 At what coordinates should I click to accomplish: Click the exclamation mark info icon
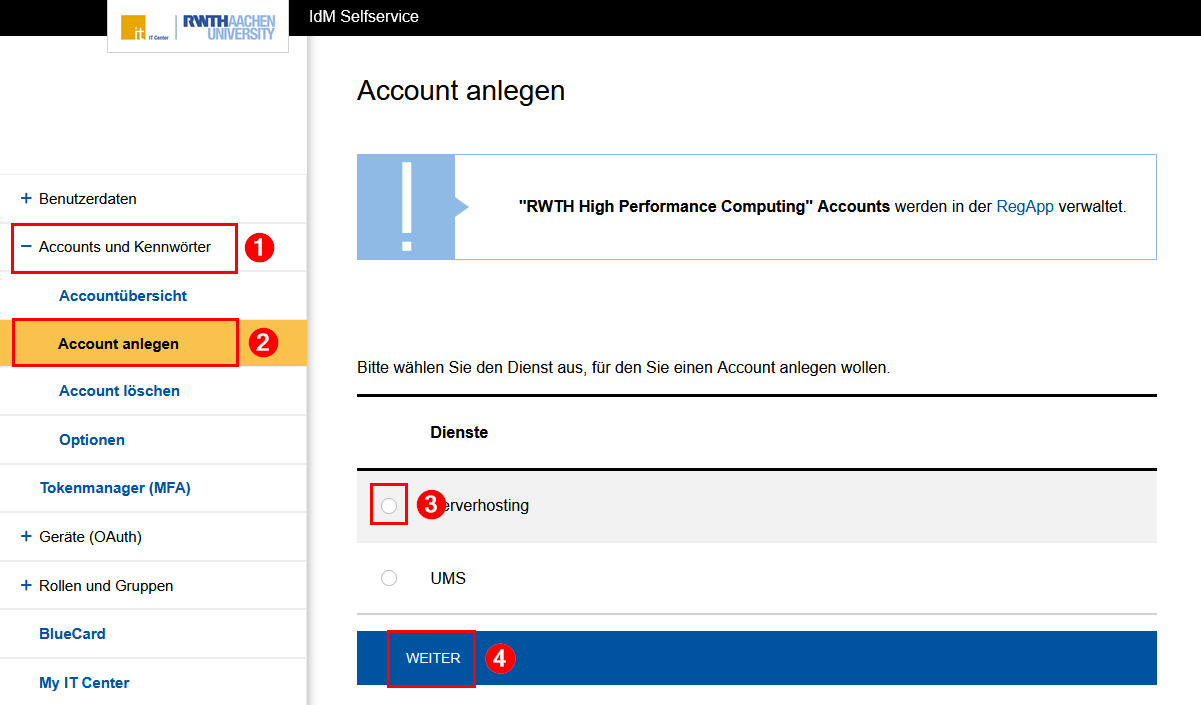coord(406,206)
